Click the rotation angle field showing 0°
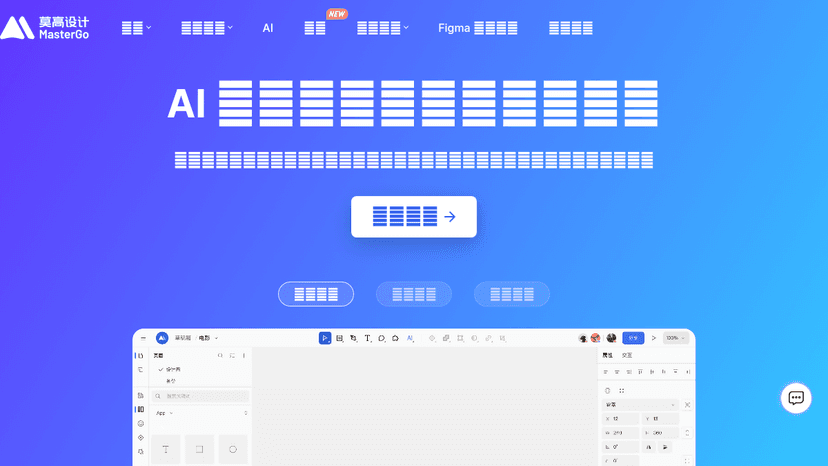Viewport: 828px width, 466px height. pos(620,447)
